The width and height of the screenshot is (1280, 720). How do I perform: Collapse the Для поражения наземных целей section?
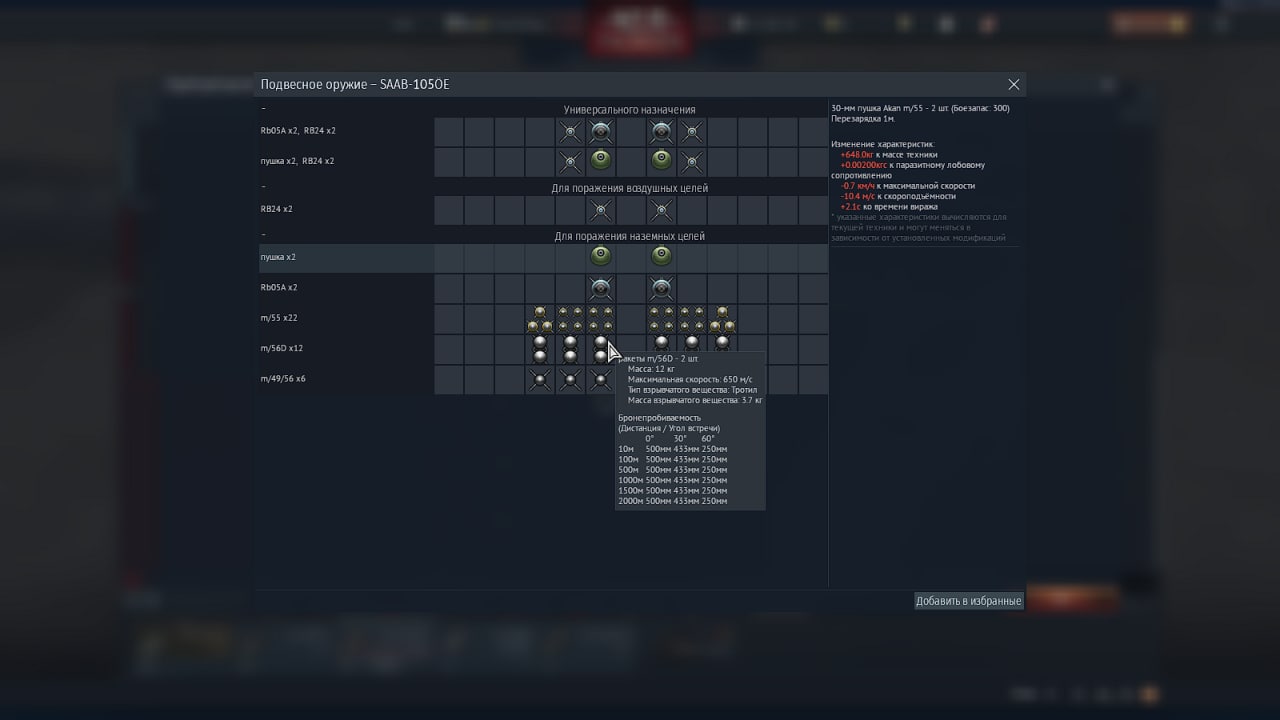click(264, 235)
